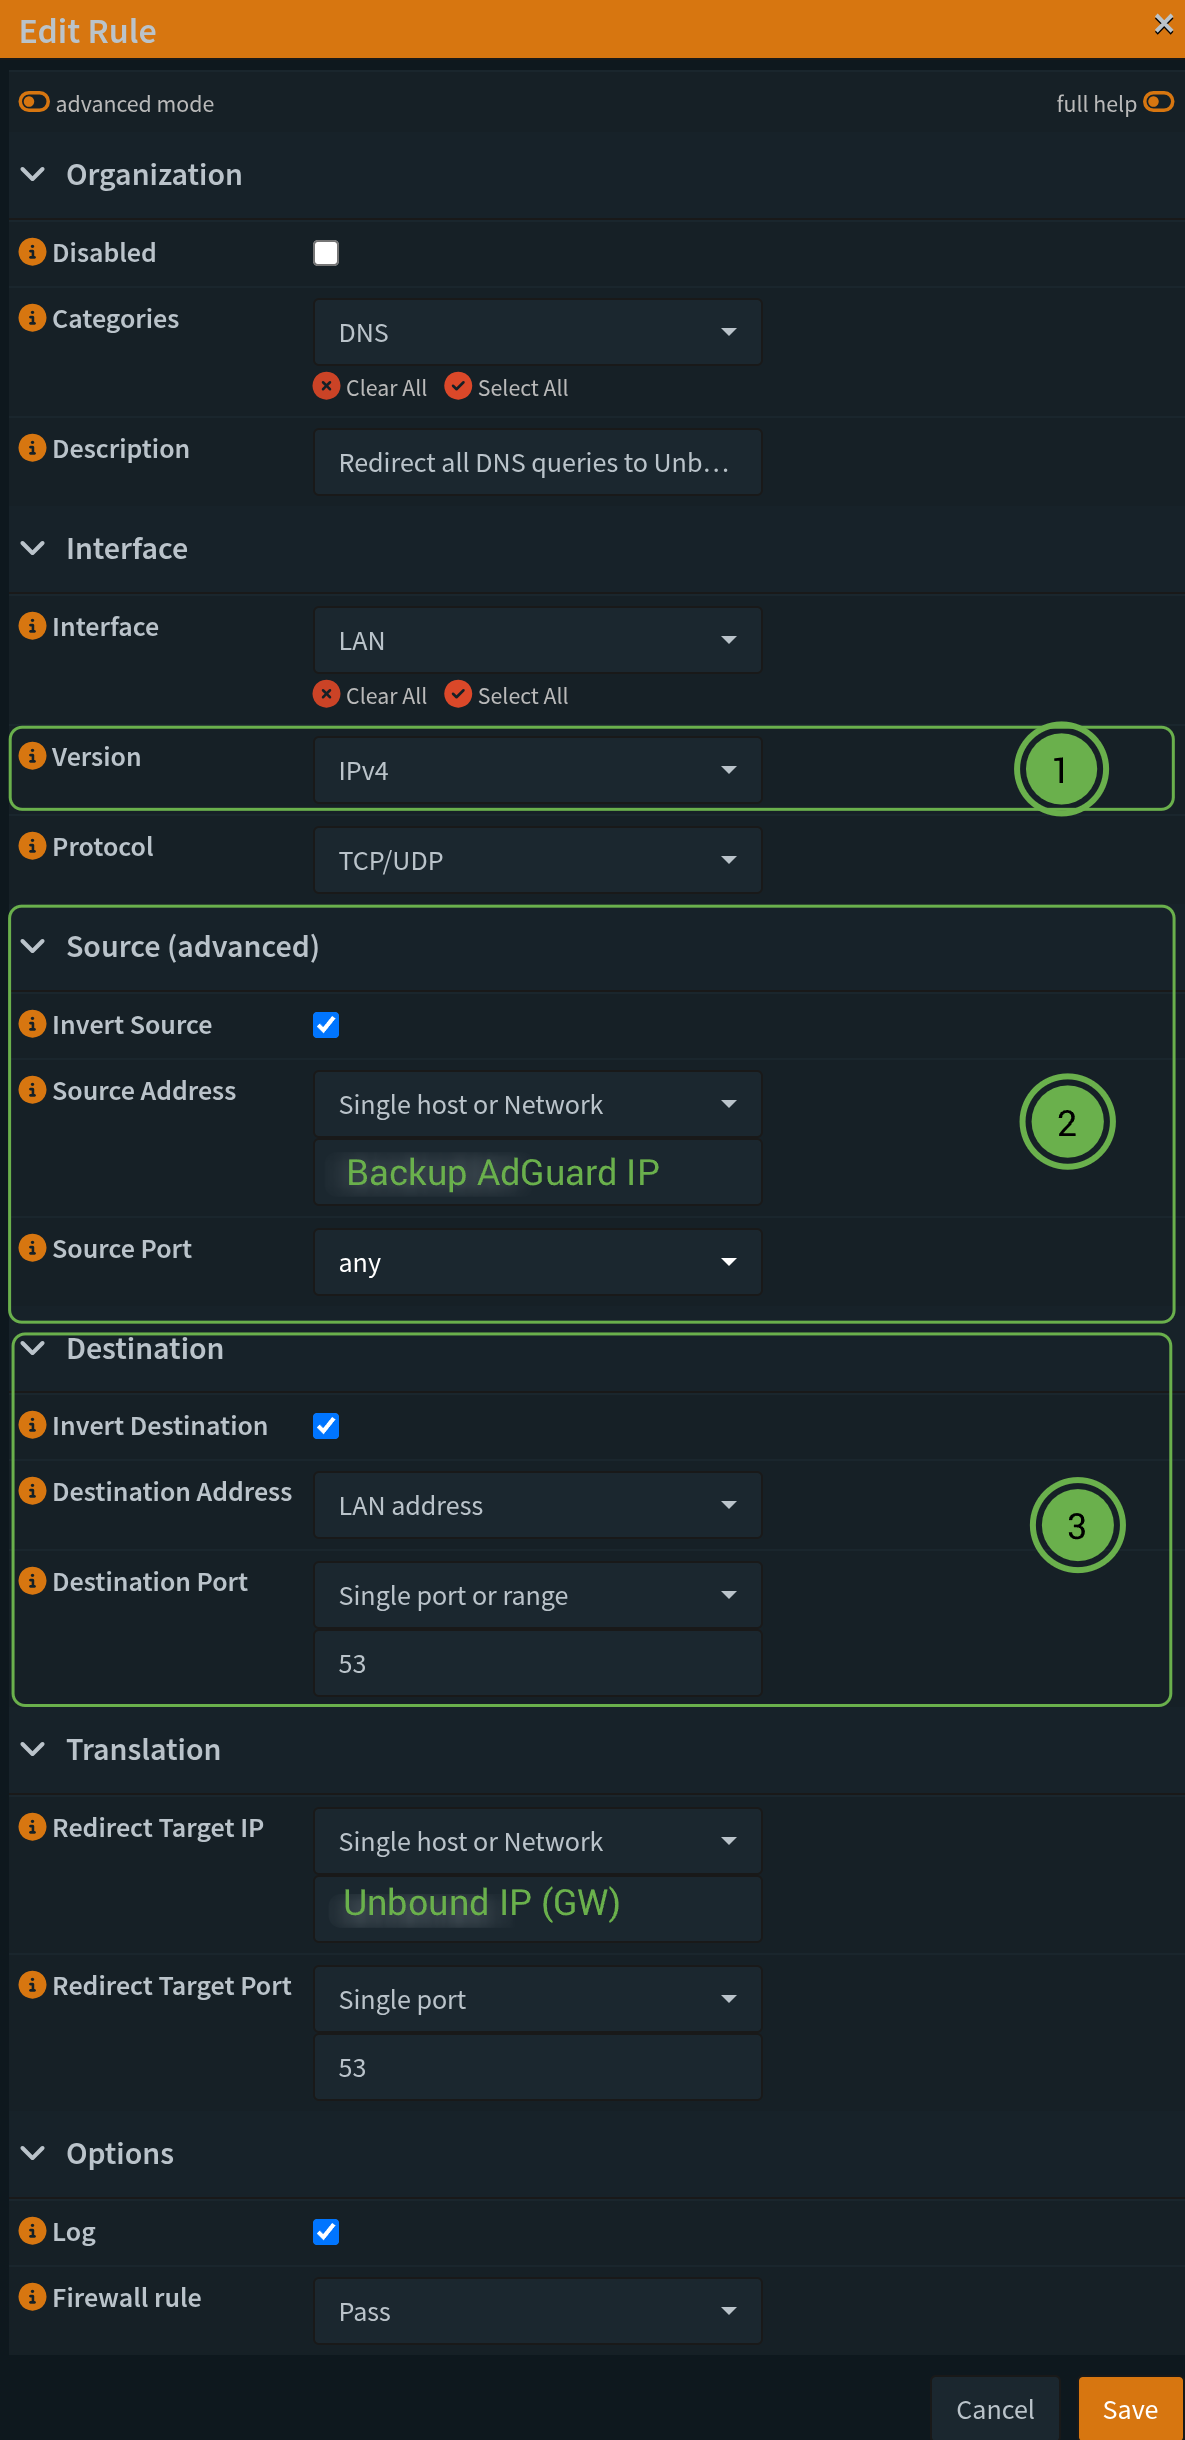Uncheck the Invert Source checkbox

point(326,1025)
